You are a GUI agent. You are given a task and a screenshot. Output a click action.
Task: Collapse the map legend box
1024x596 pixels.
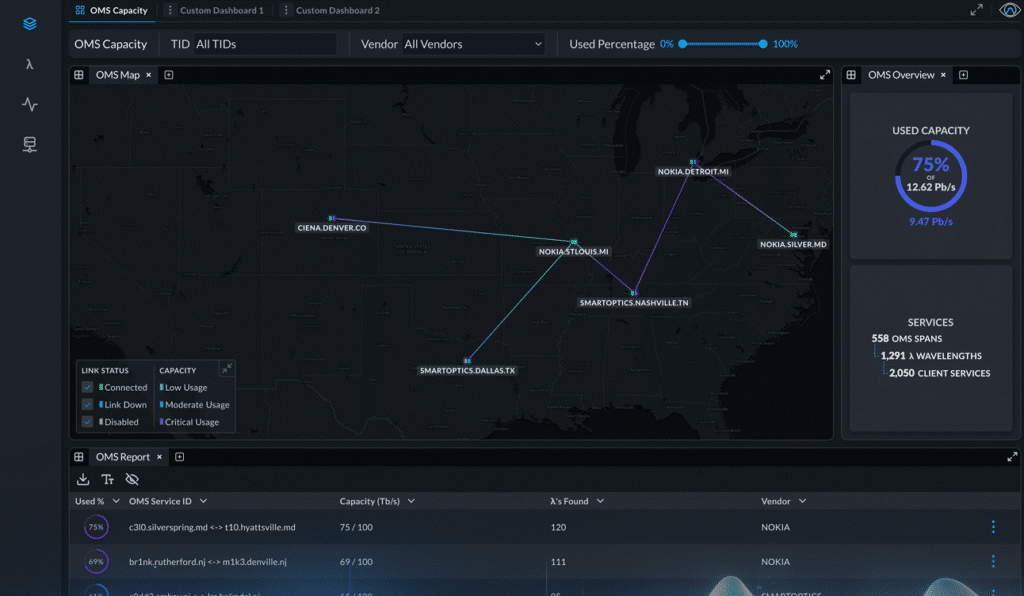pos(226,369)
